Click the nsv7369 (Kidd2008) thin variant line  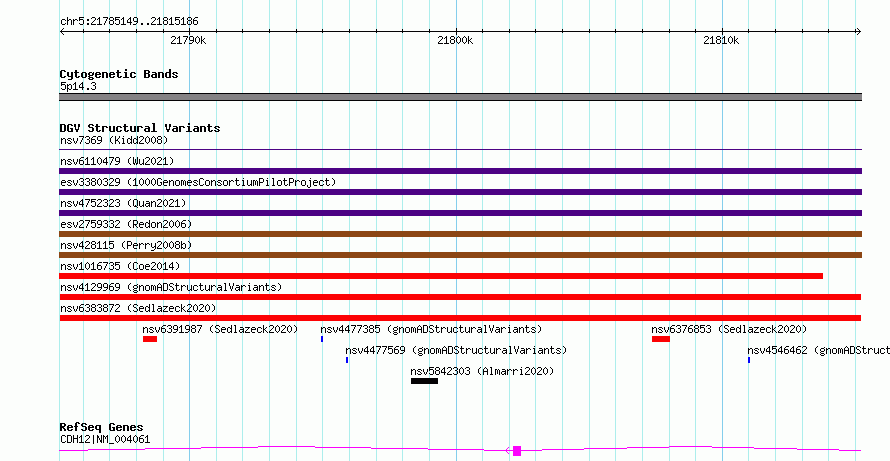460,149
